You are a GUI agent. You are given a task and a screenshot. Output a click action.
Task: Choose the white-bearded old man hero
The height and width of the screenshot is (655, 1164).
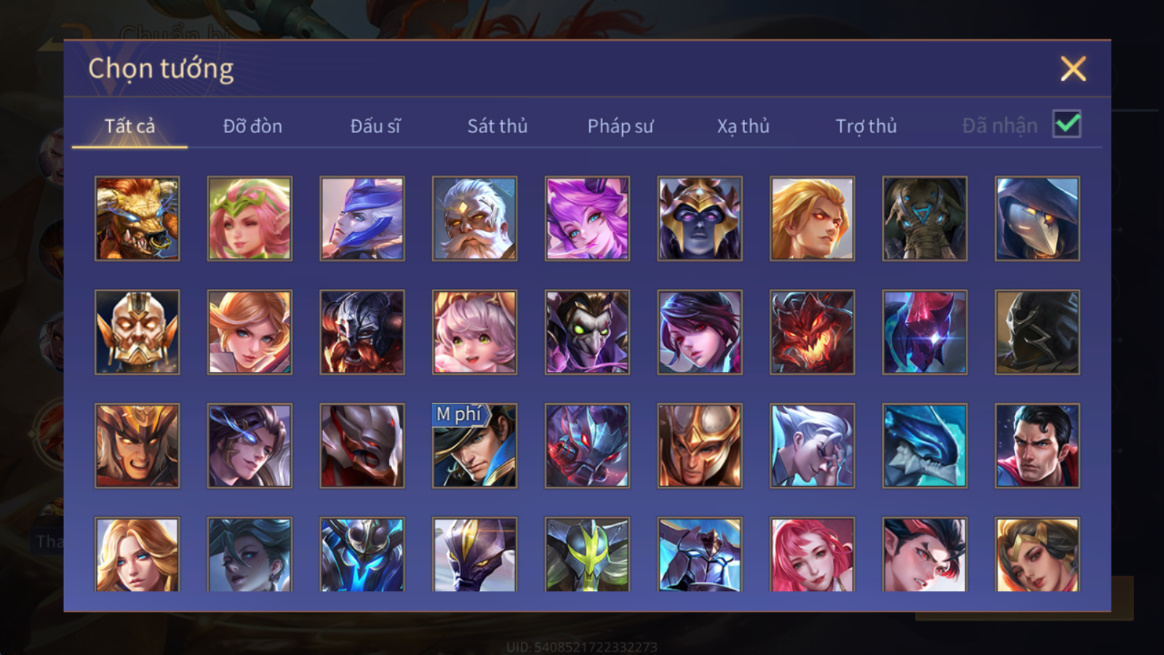click(474, 218)
